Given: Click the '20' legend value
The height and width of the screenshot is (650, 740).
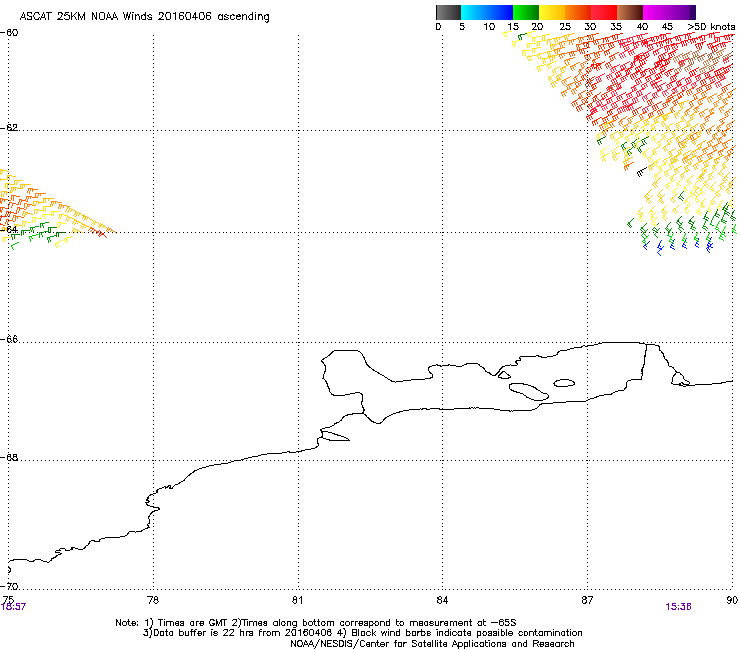Looking at the screenshot, I should [538, 27].
